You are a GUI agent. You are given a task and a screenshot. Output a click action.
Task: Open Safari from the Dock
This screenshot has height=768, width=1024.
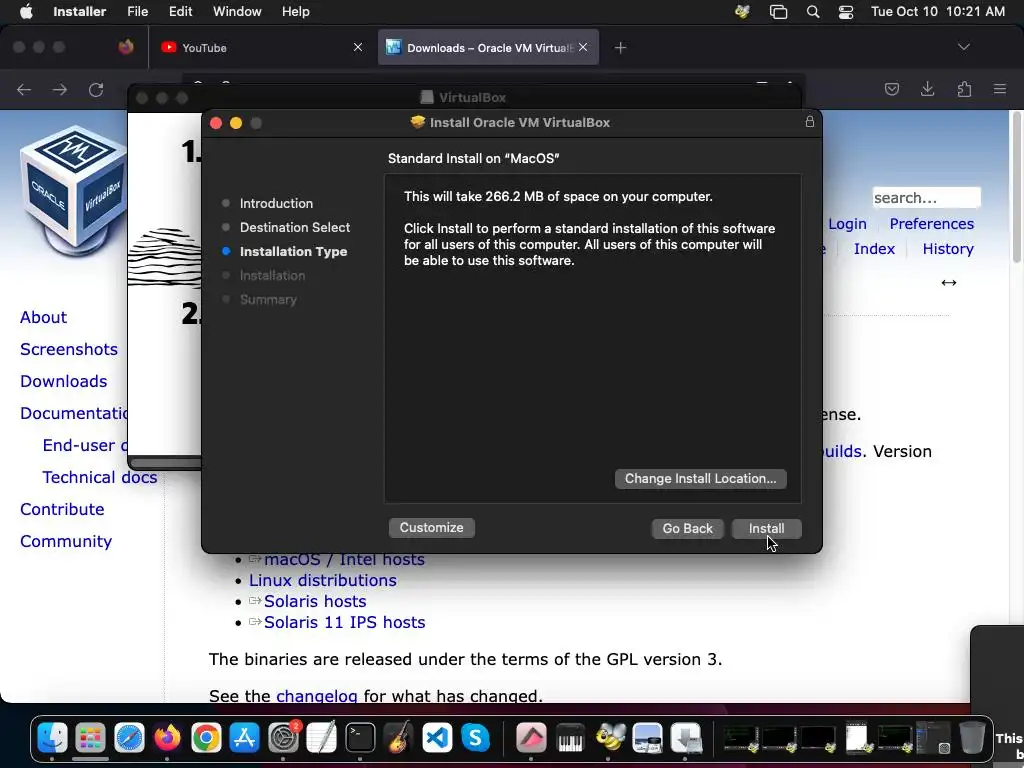coord(129,738)
